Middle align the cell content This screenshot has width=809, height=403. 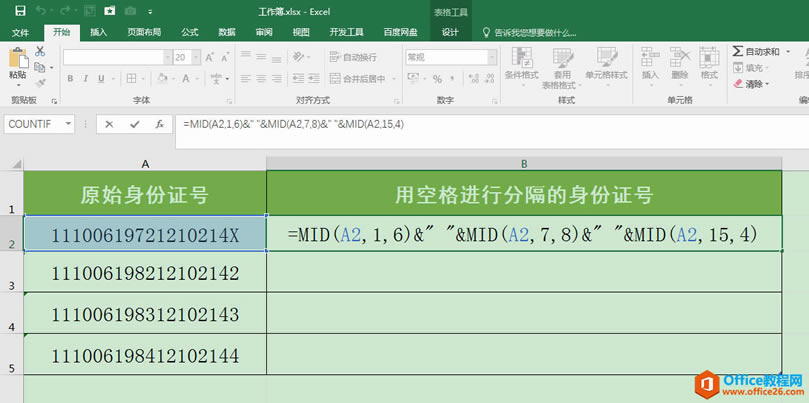pos(261,57)
